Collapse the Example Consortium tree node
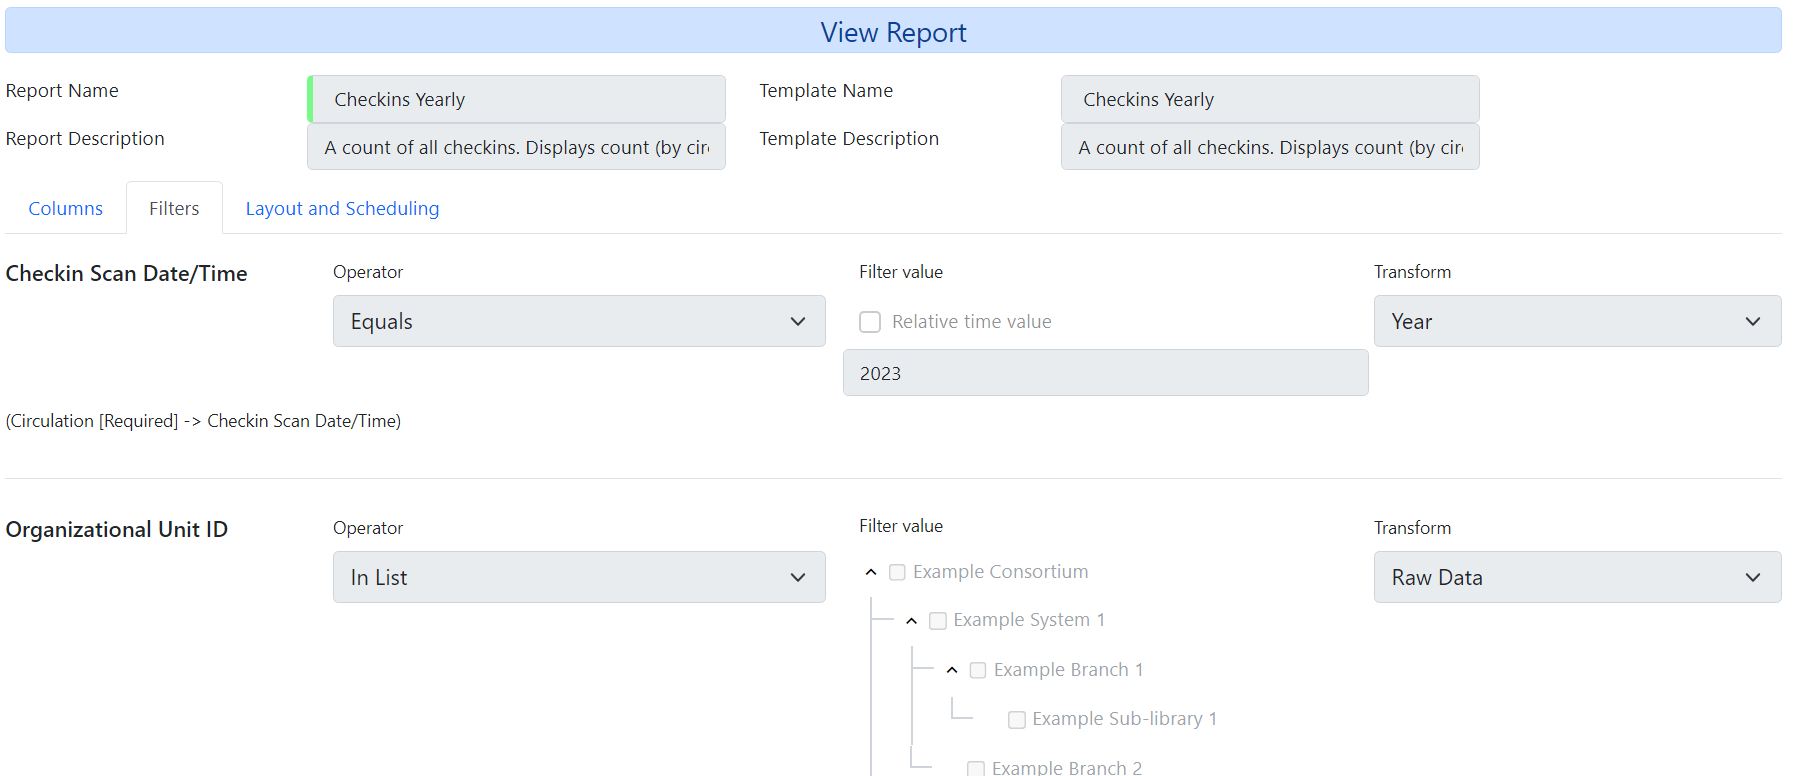The height and width of the screenshot is (776, 1797). [871, 572]
